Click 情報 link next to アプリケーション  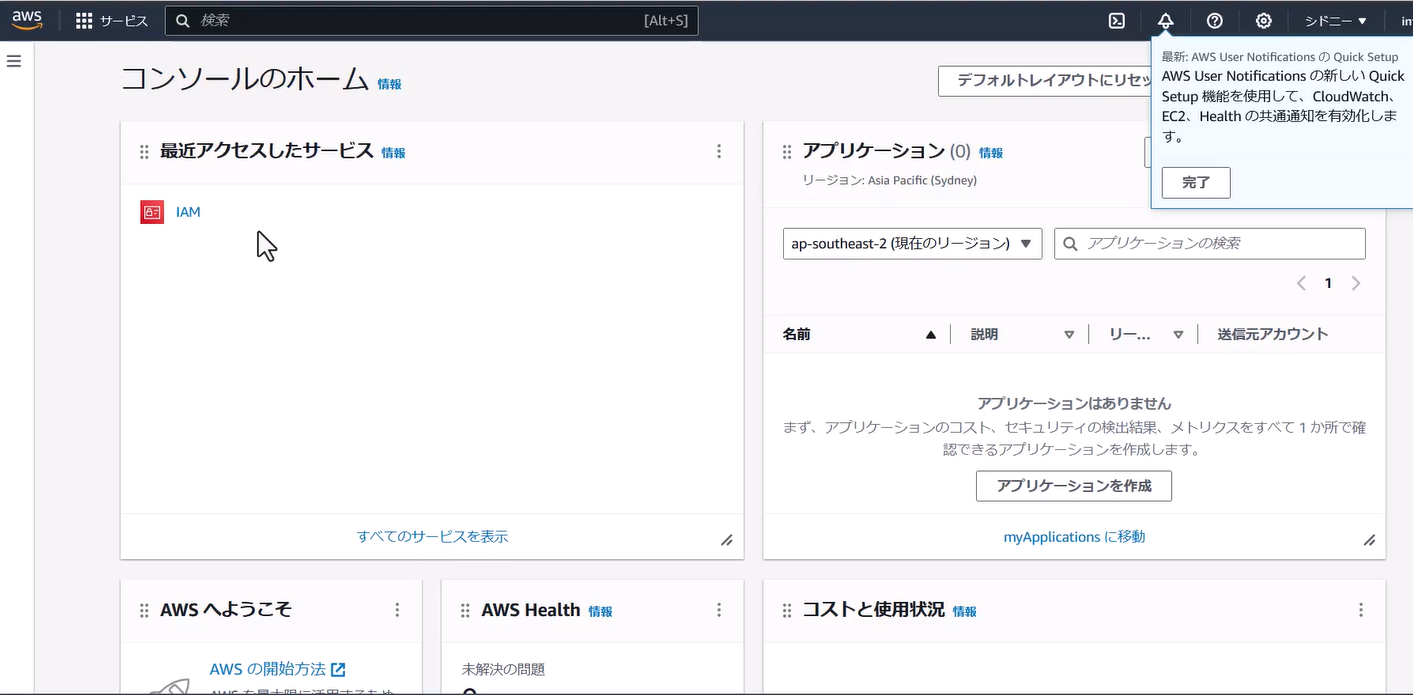[990, 153]
